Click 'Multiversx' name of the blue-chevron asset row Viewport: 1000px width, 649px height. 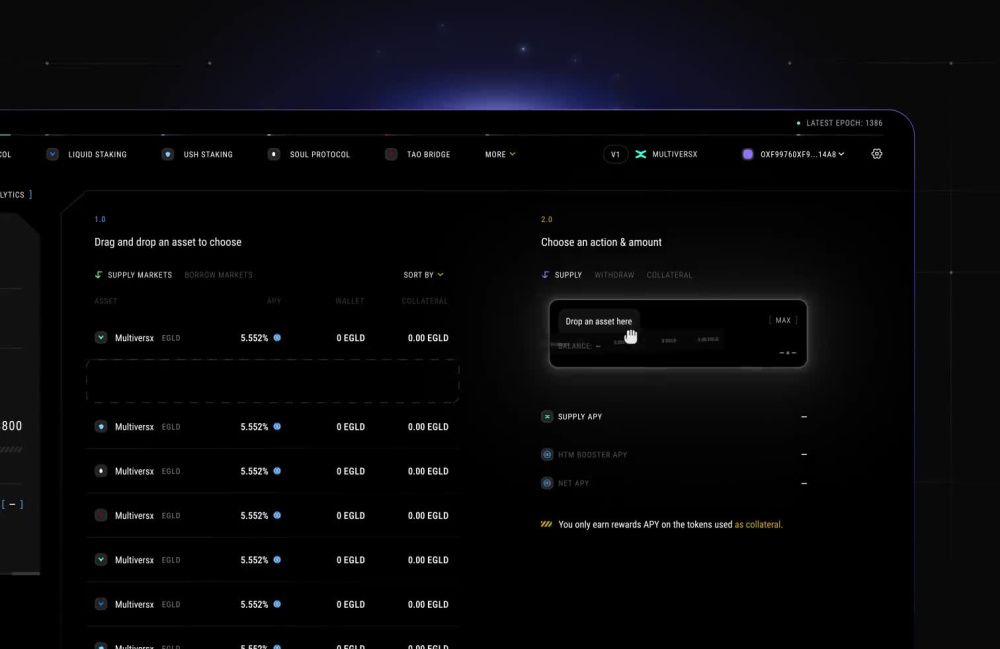coord(134,604)
